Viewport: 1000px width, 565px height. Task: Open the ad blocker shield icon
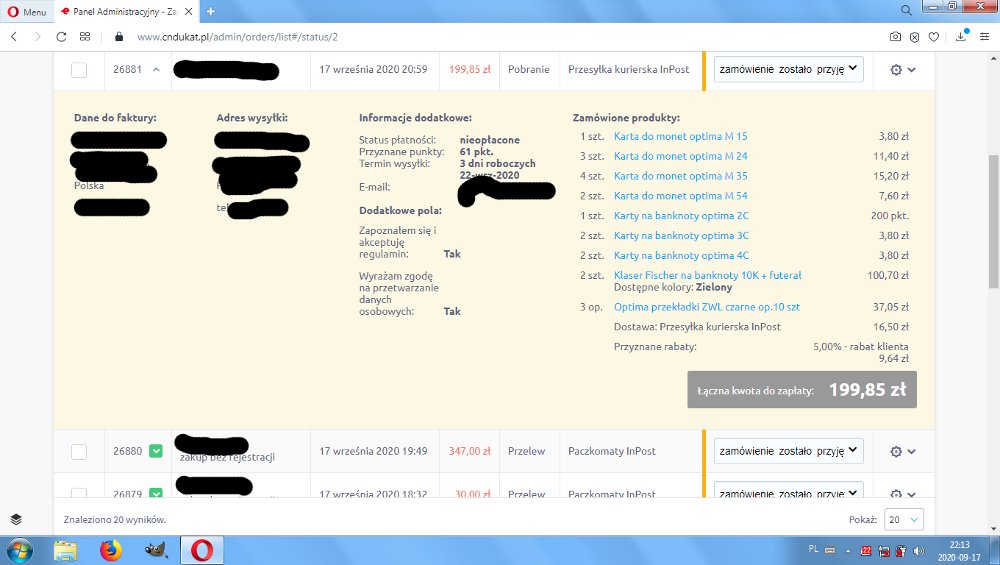(x=915, y=37)
